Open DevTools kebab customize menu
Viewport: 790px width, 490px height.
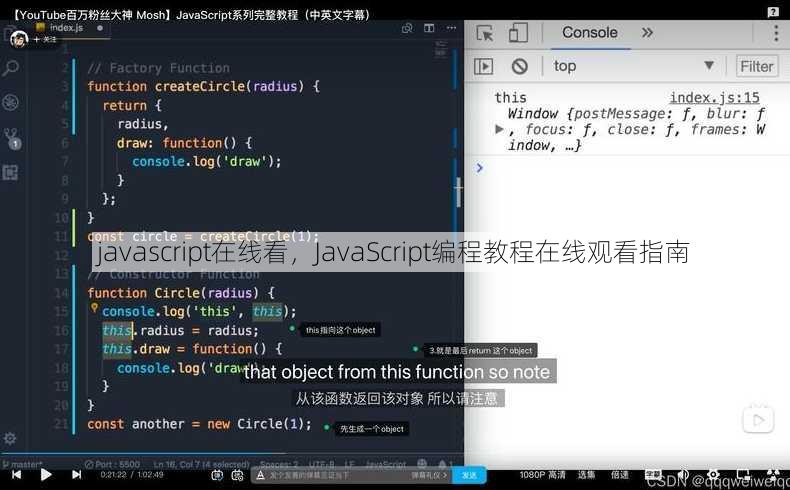pyautogui.click(x=776, y=33)
